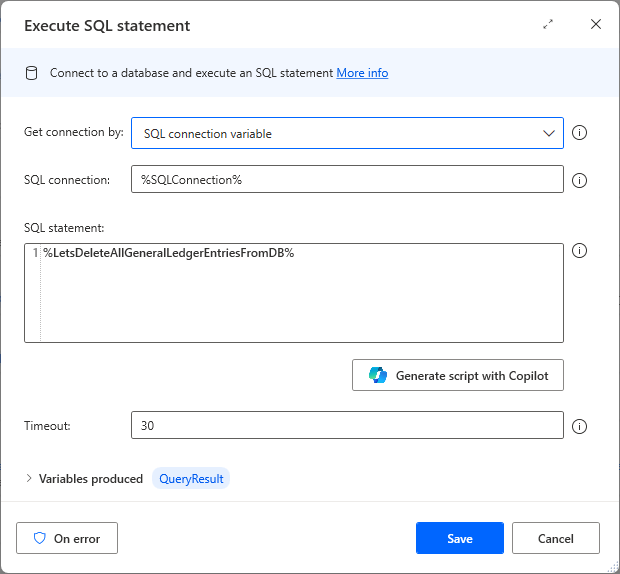Click the database icon in info banner
The width and height of the screenshot is (620, 574).
point(32,73)
